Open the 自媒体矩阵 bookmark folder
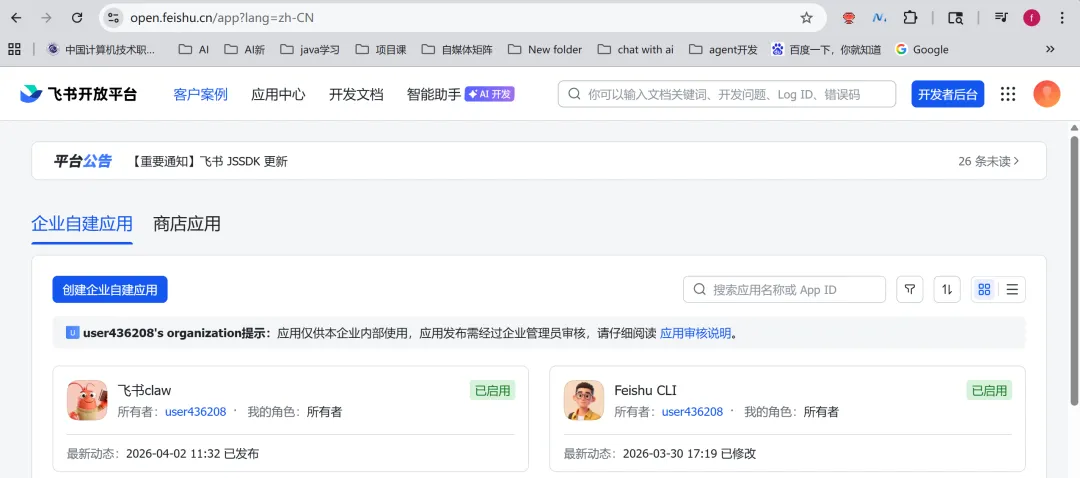This screenshot has height=478, width=1080. [457, 49]
